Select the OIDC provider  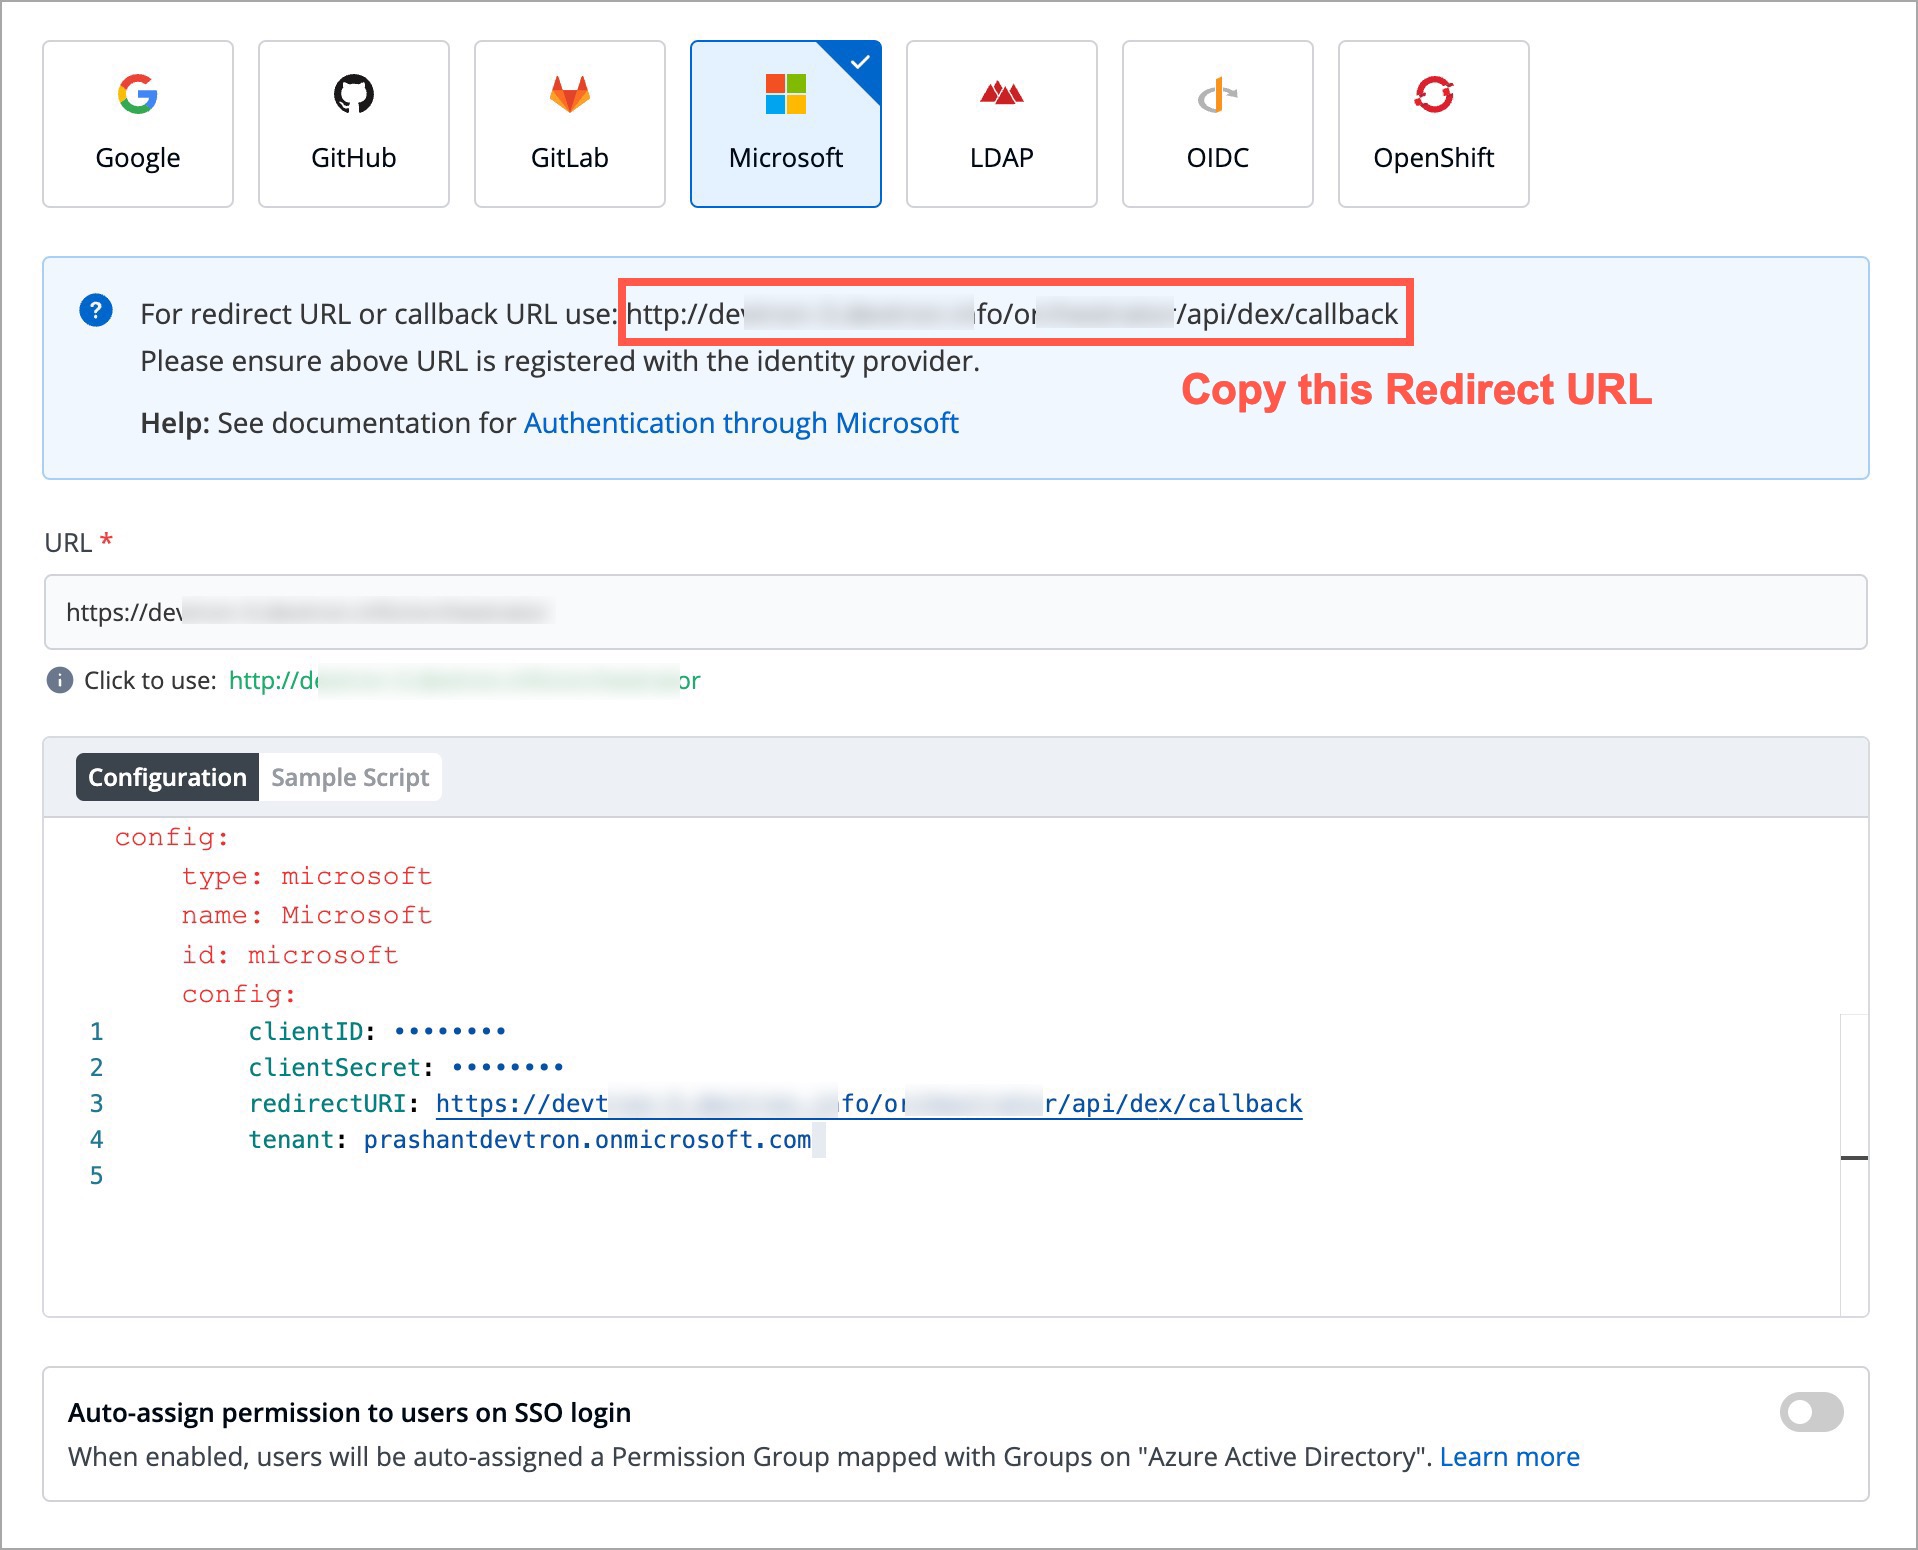click(x=1217, y=122)
